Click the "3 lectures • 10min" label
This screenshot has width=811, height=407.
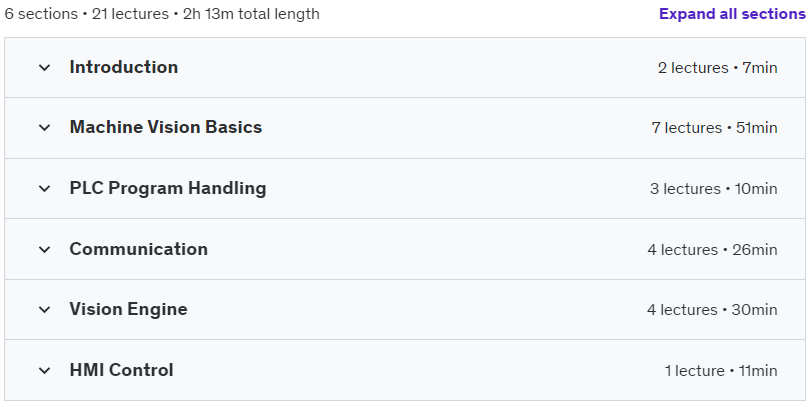pyautogui.click(x=713, y=189)
